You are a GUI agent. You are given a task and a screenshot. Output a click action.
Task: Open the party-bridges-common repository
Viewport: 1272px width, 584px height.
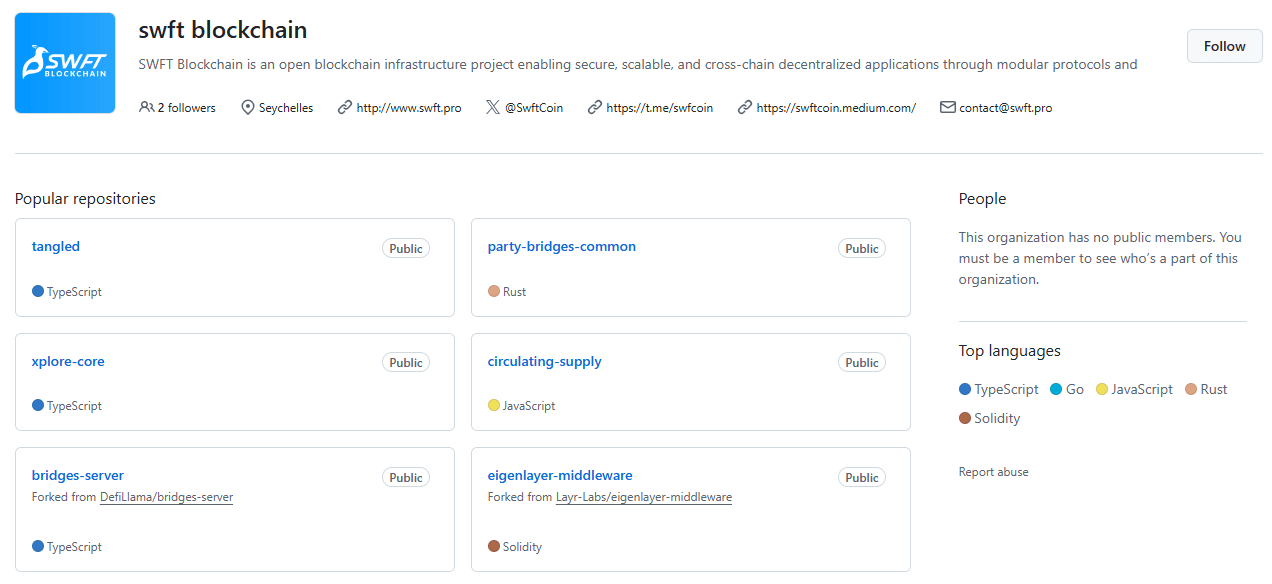click(x=561, y=246)
